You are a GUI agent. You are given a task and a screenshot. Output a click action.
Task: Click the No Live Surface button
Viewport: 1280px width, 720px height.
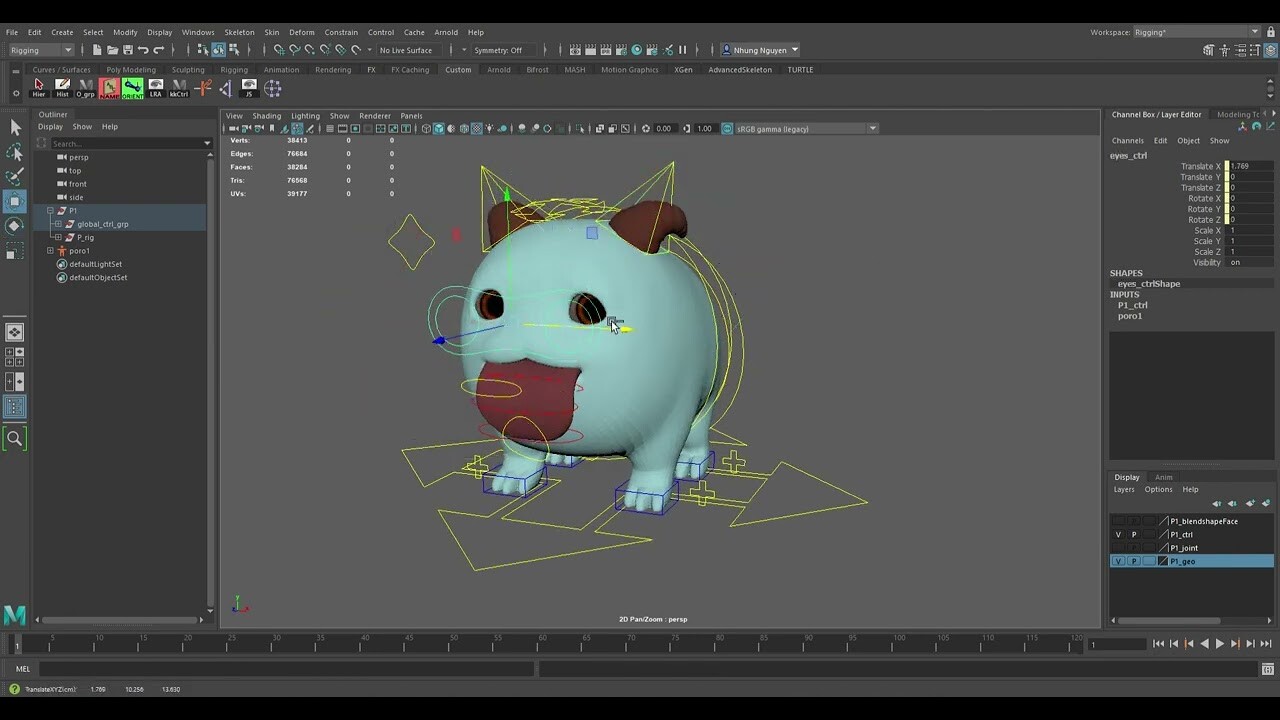click(407, 50)
